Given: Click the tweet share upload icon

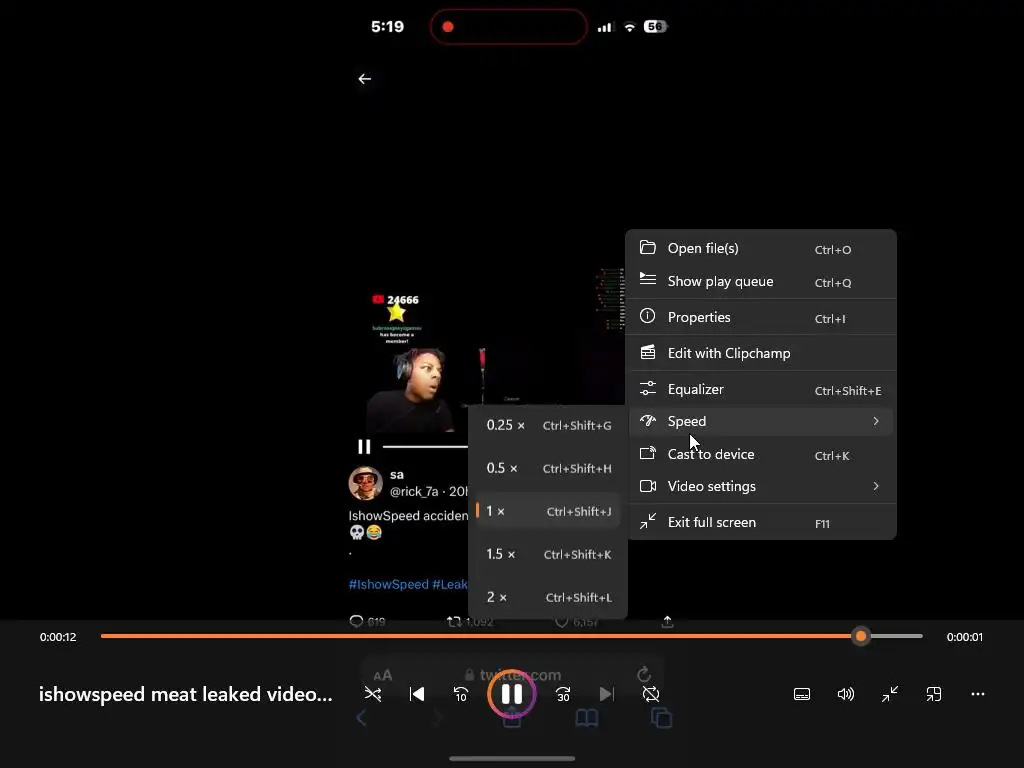Looking at the screenshot, I should point(667,622).
